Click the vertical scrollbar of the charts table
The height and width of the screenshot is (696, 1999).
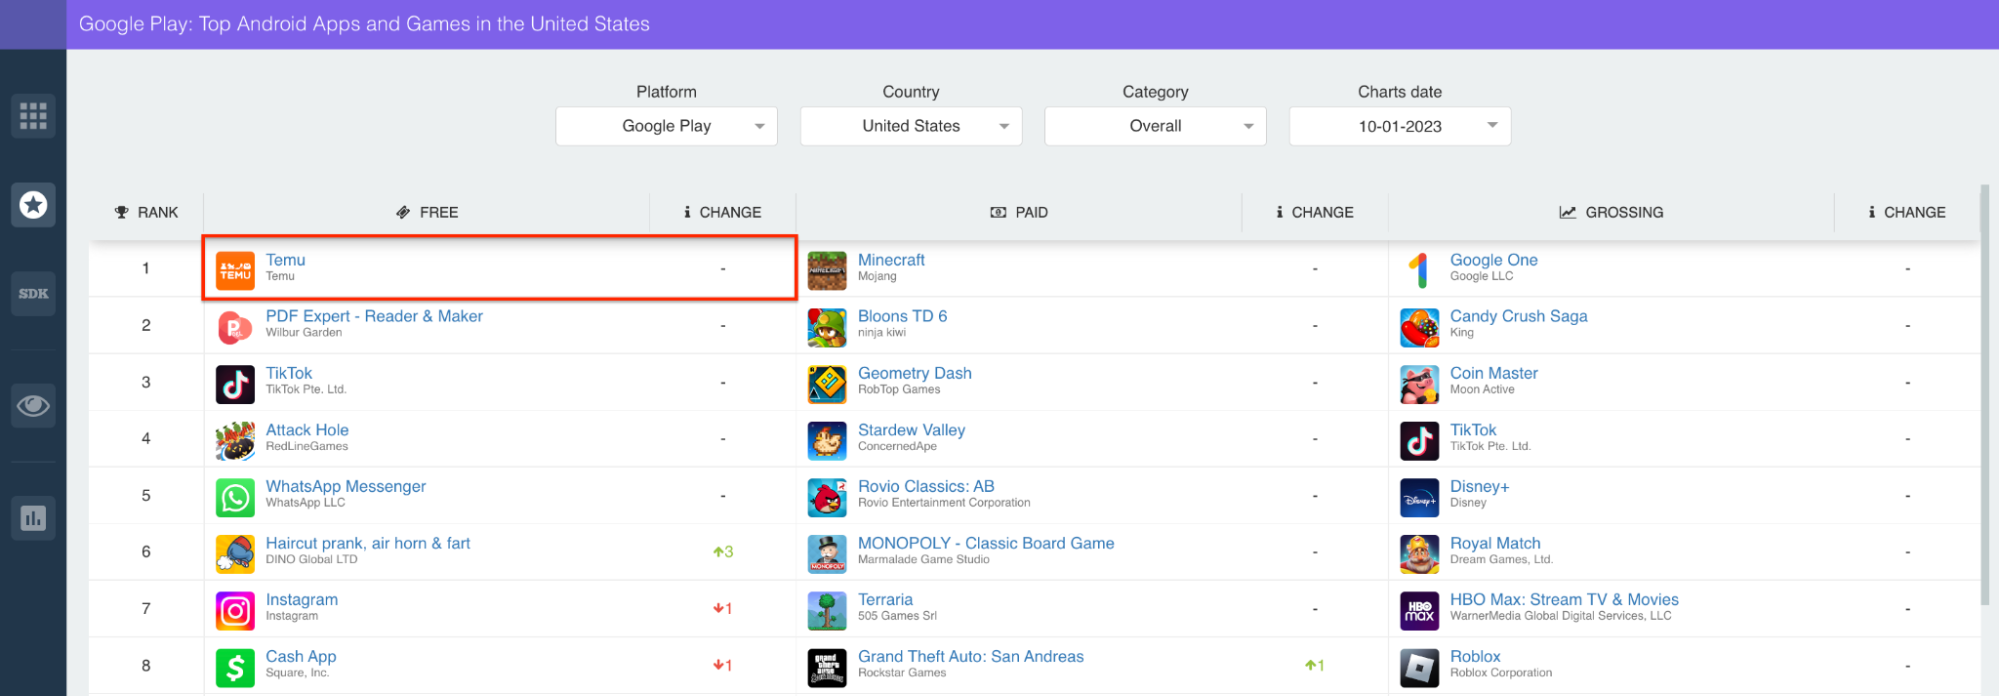point(1985,394)
